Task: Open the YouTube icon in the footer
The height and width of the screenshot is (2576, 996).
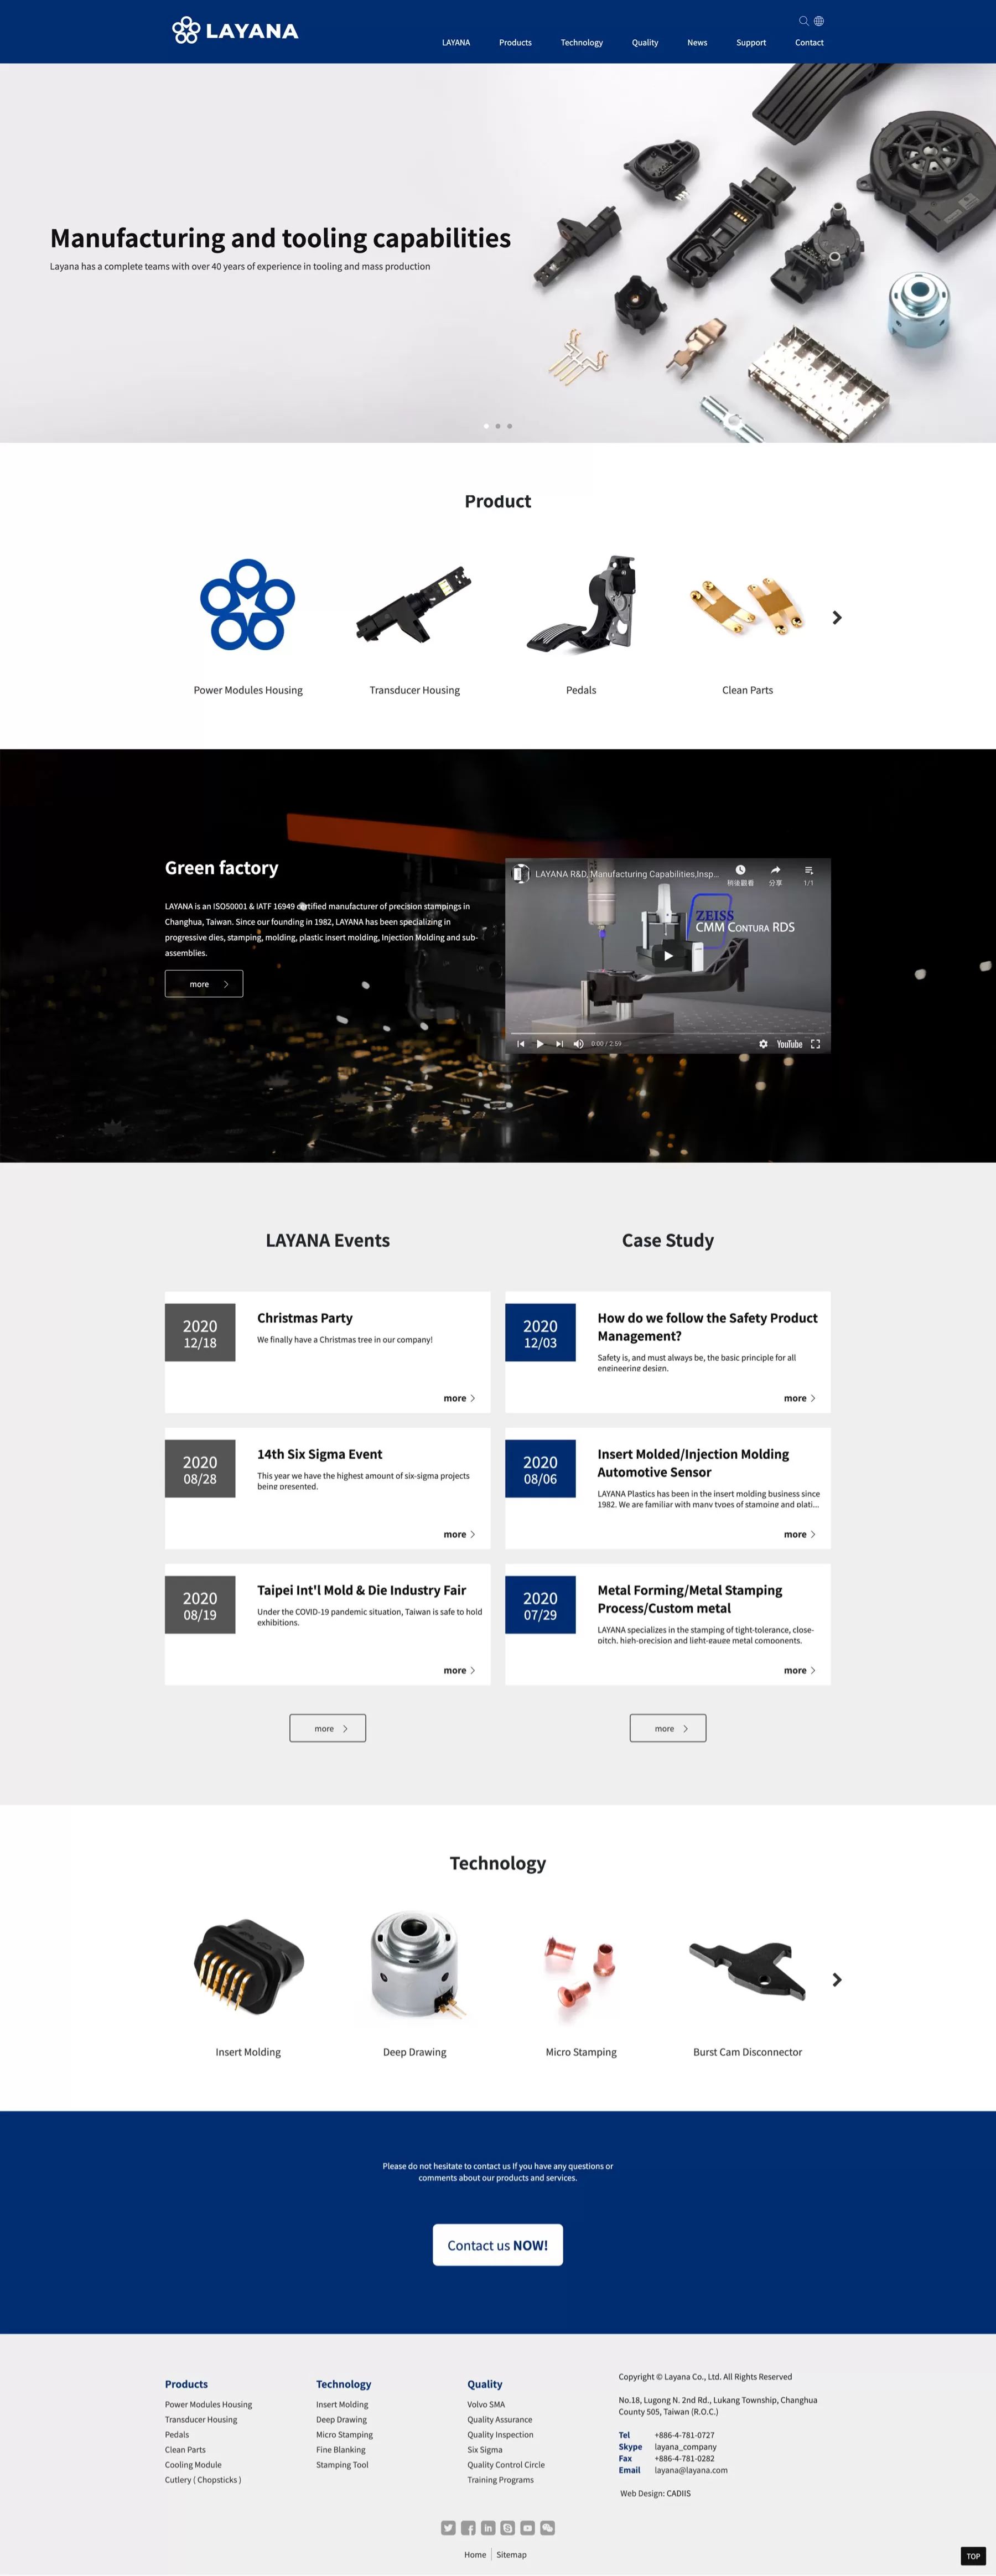Action: 528,2528
